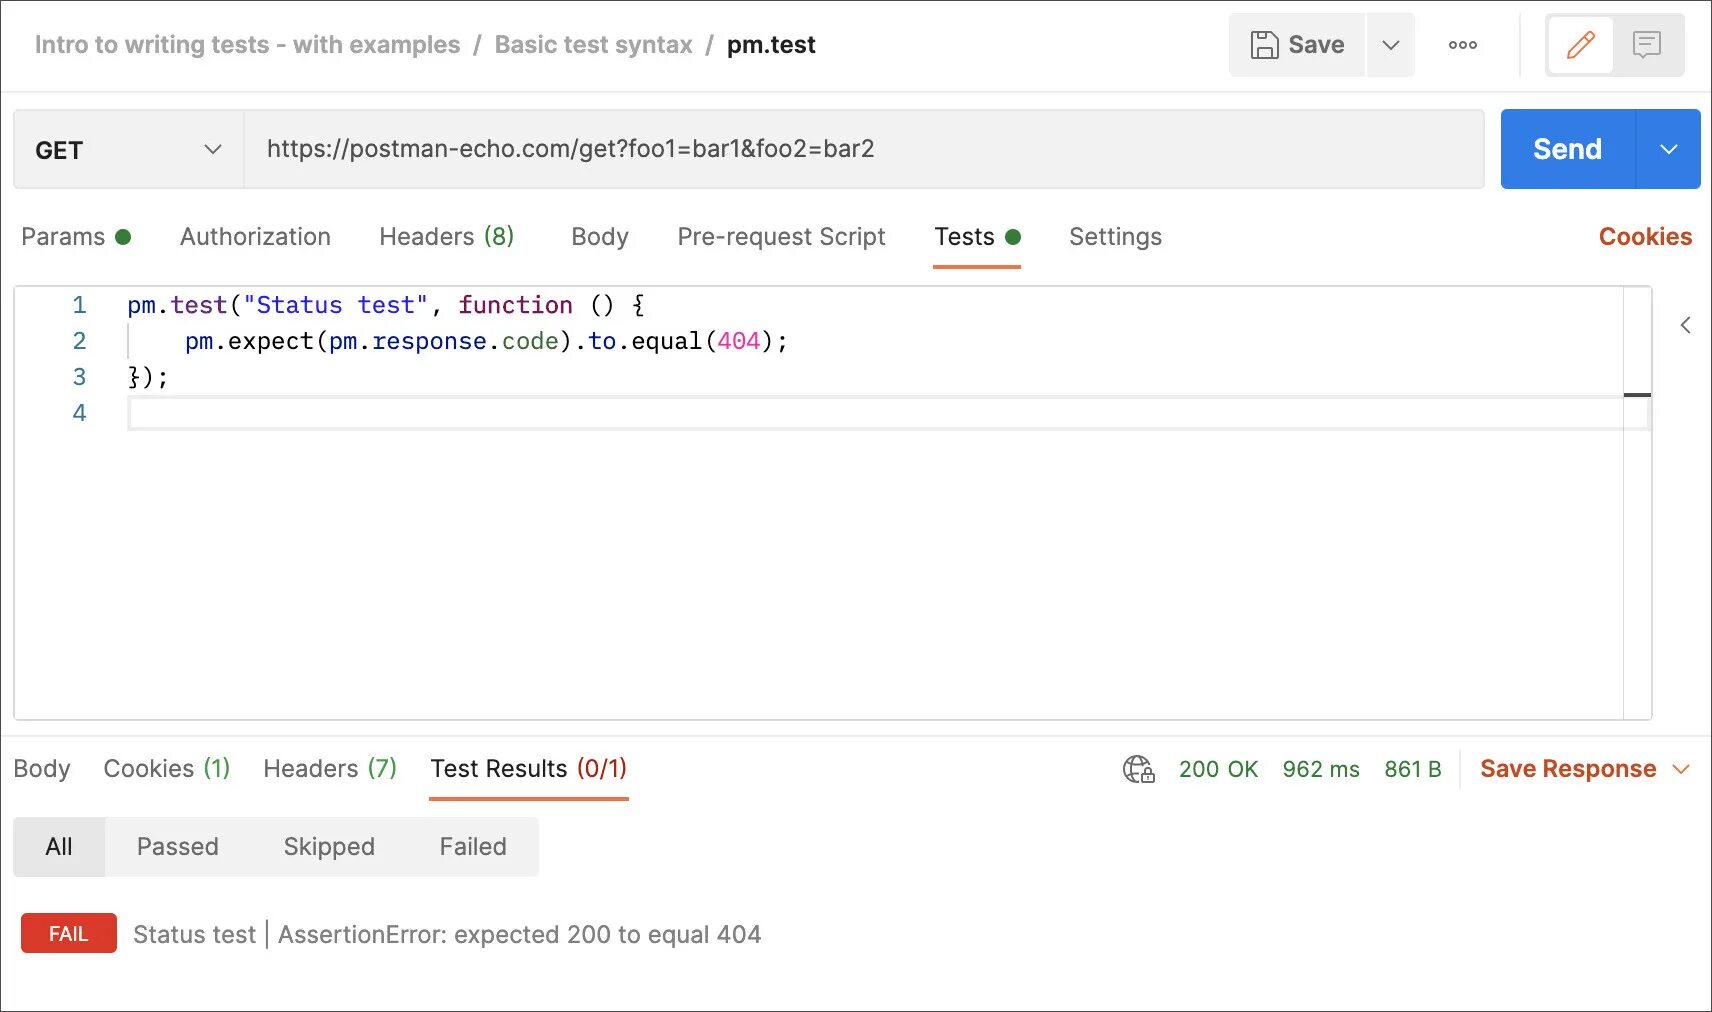
Task: Collapse the side panel with the chevron arrow
Action: tap(1686, 325)
